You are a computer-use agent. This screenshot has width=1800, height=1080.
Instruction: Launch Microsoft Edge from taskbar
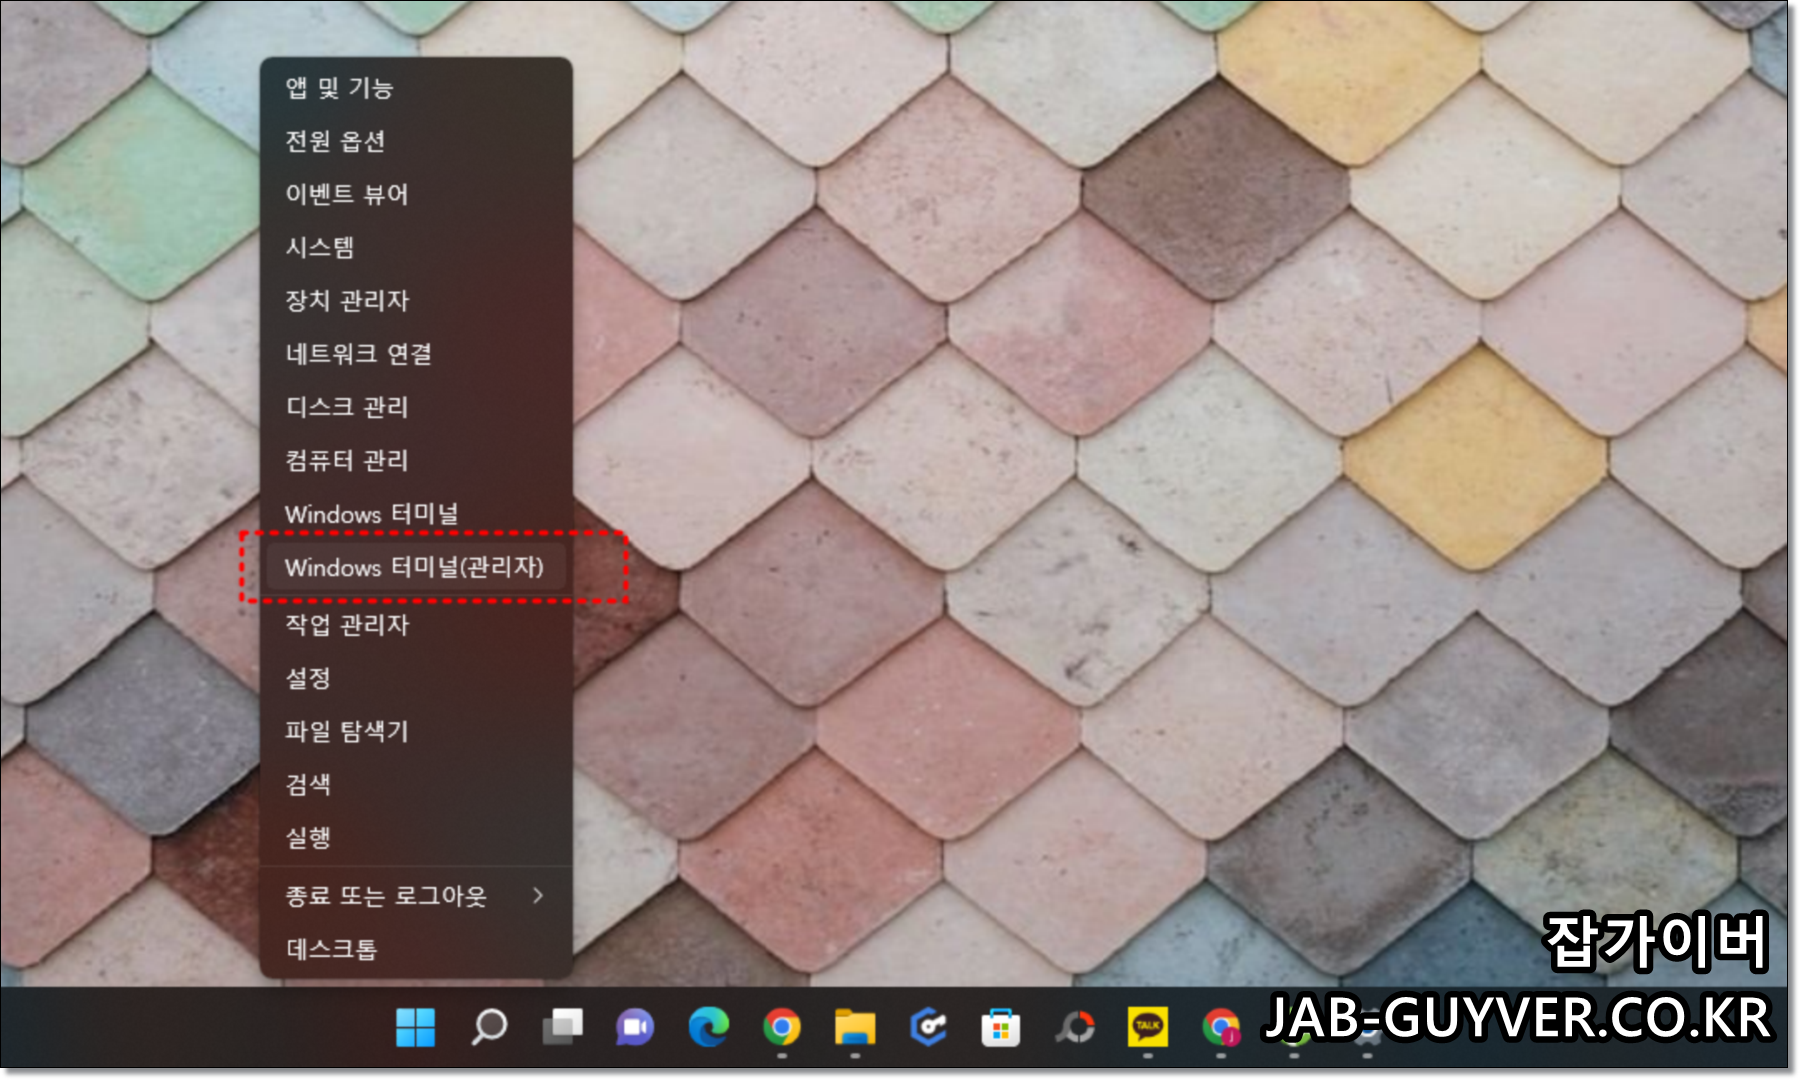click(708, 1027)
